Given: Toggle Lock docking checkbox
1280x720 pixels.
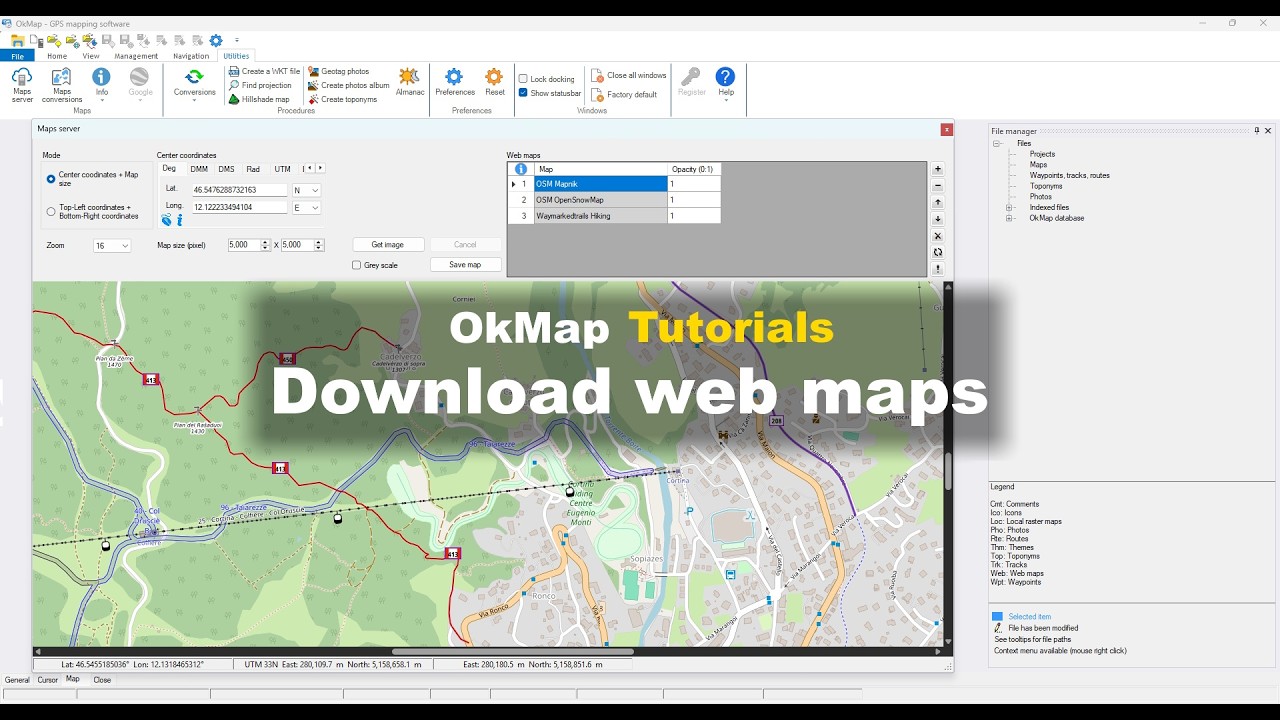Looking at the screenshot, I should click(523, 79).
